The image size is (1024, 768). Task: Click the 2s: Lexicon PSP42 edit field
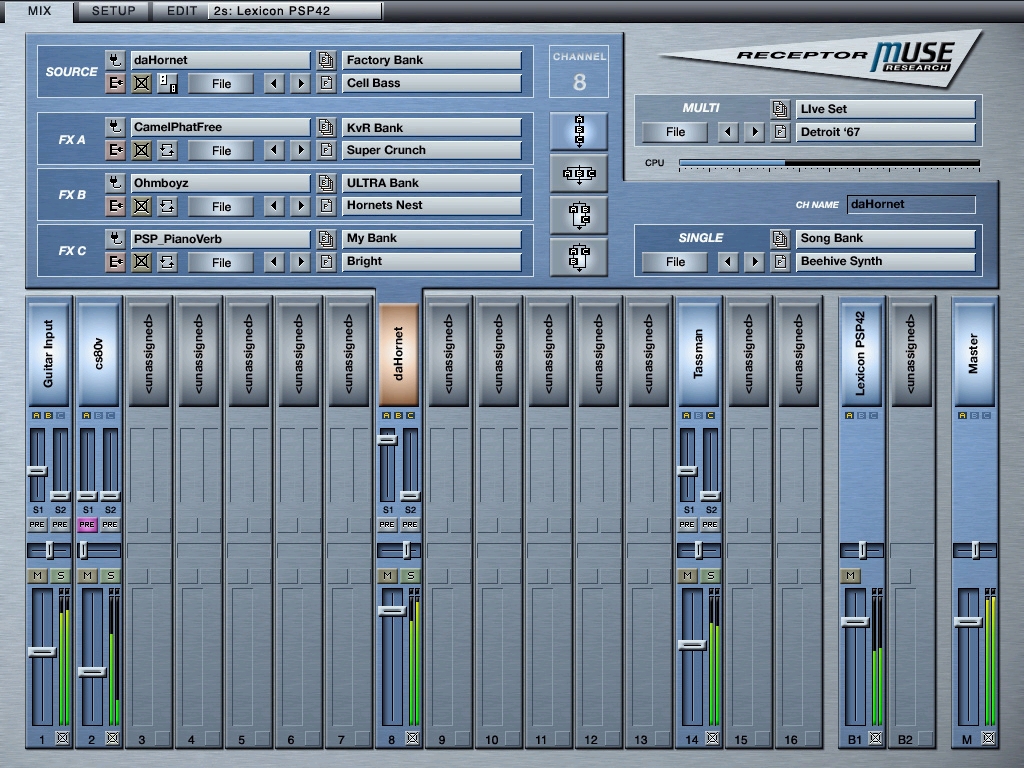pyautogui.click(x=295, y=10)
